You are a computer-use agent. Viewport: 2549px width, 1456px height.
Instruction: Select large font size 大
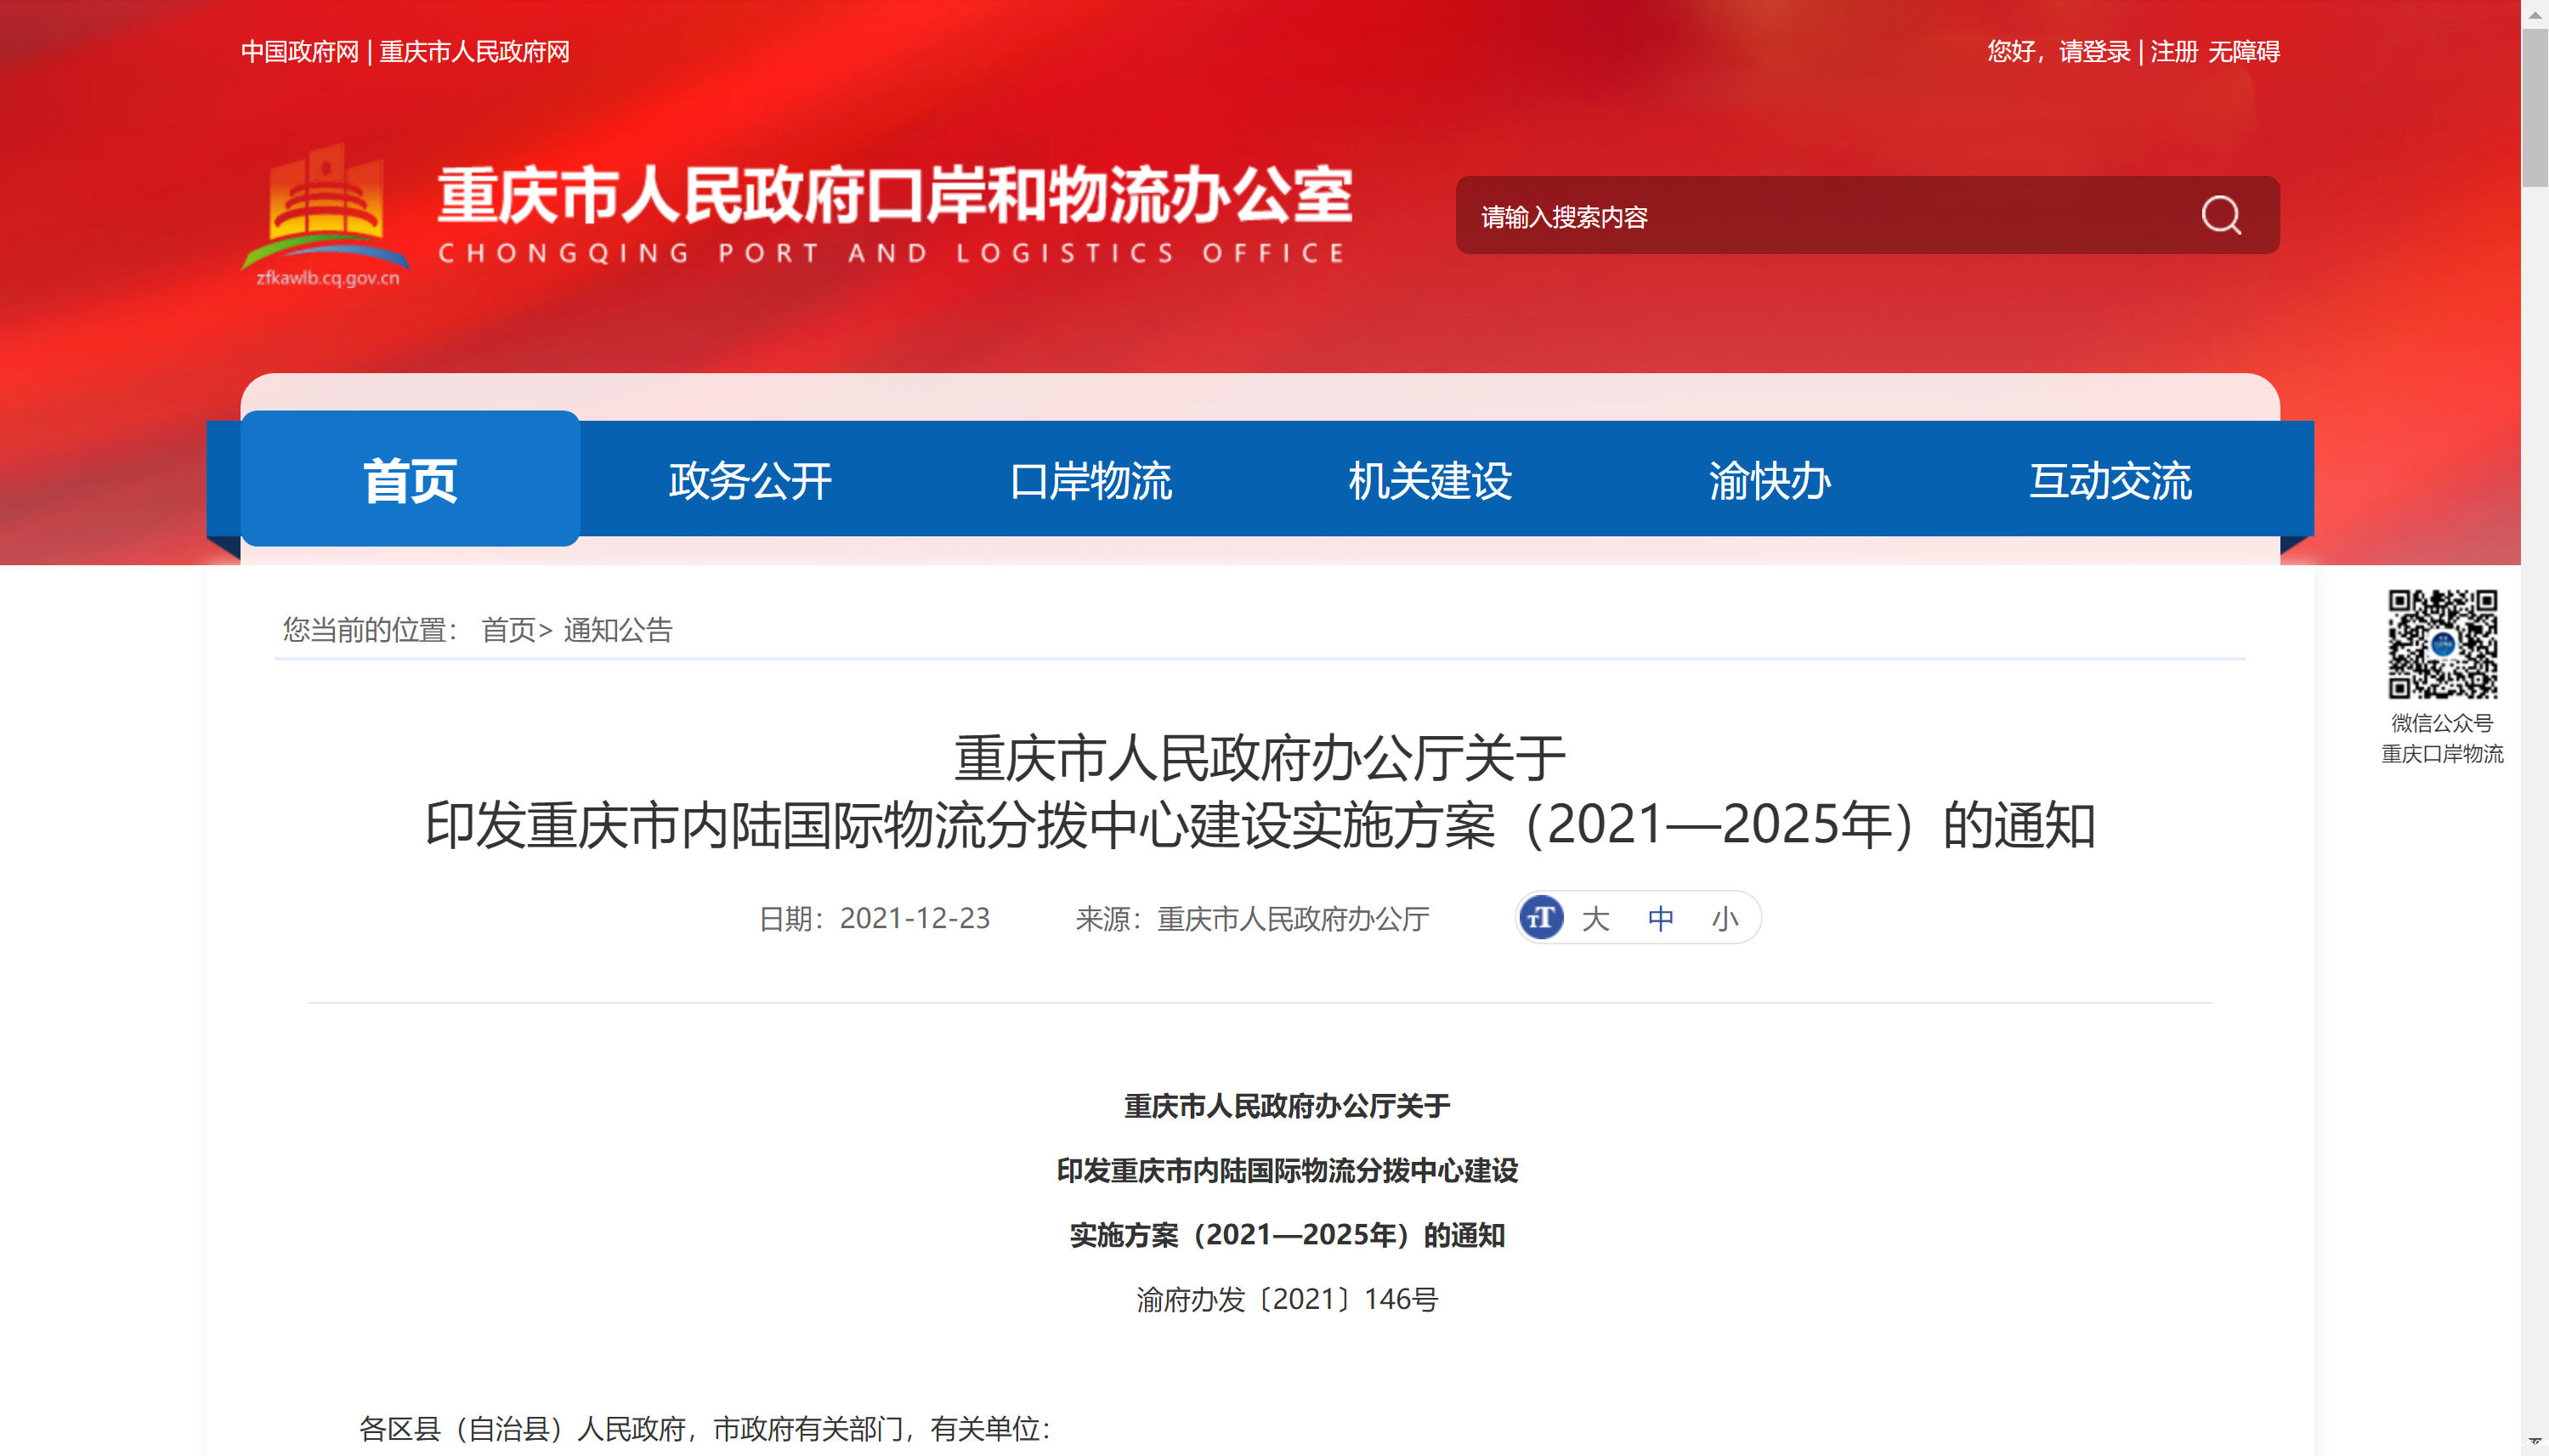point(1595,918)
